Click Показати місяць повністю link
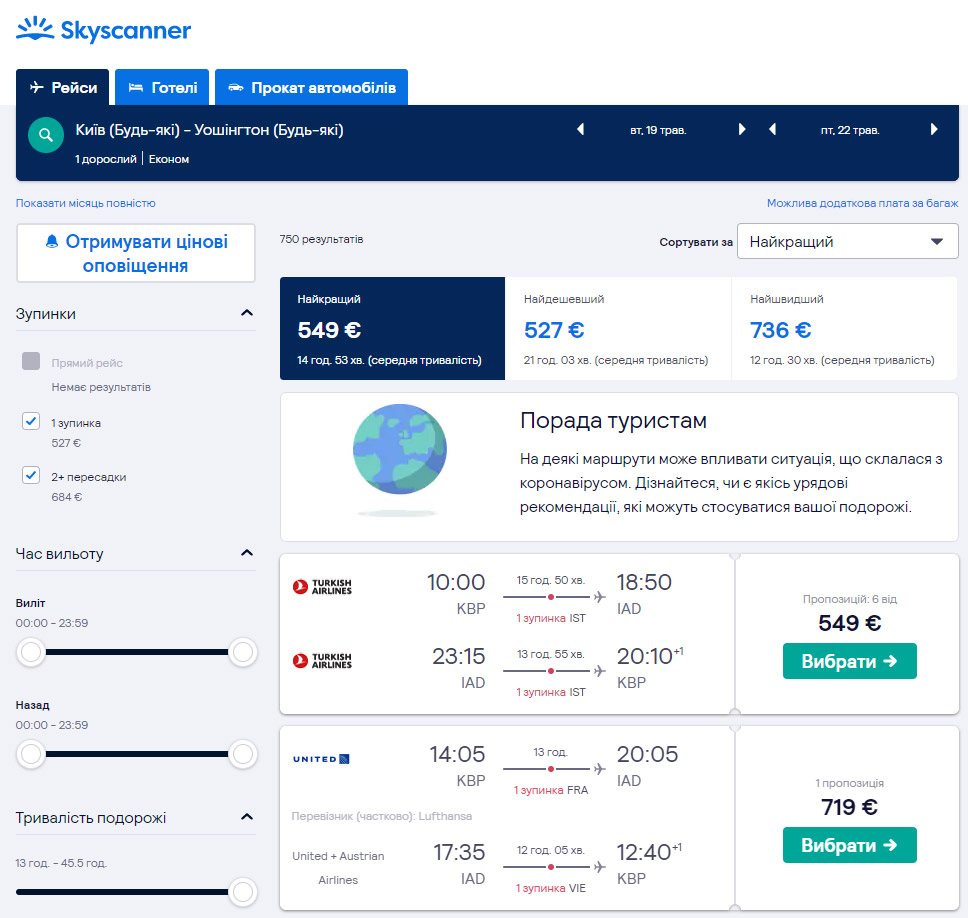This screenshot has width=968, height=918. coord(86,203)
